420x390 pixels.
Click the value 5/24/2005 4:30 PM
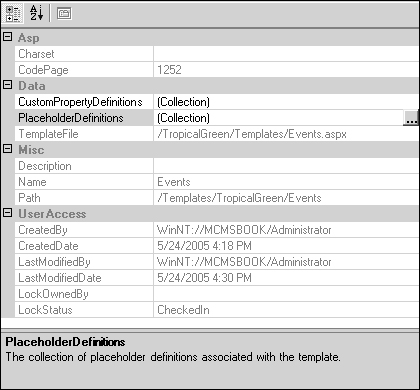(x=204, y=278)
